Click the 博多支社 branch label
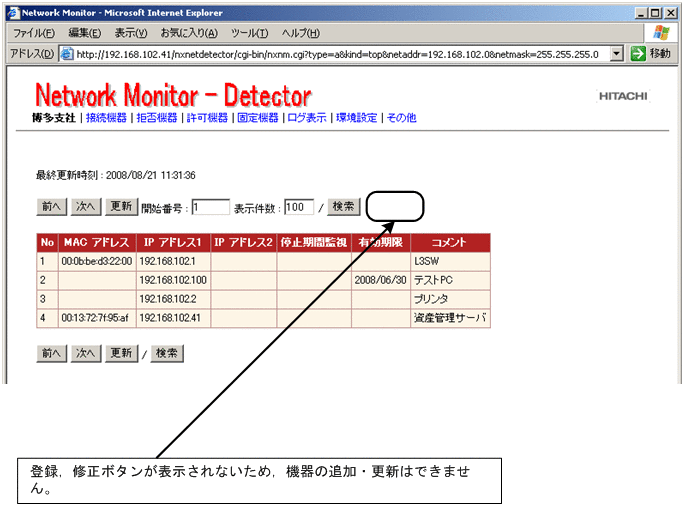685x507 pixels. (54, 117)
